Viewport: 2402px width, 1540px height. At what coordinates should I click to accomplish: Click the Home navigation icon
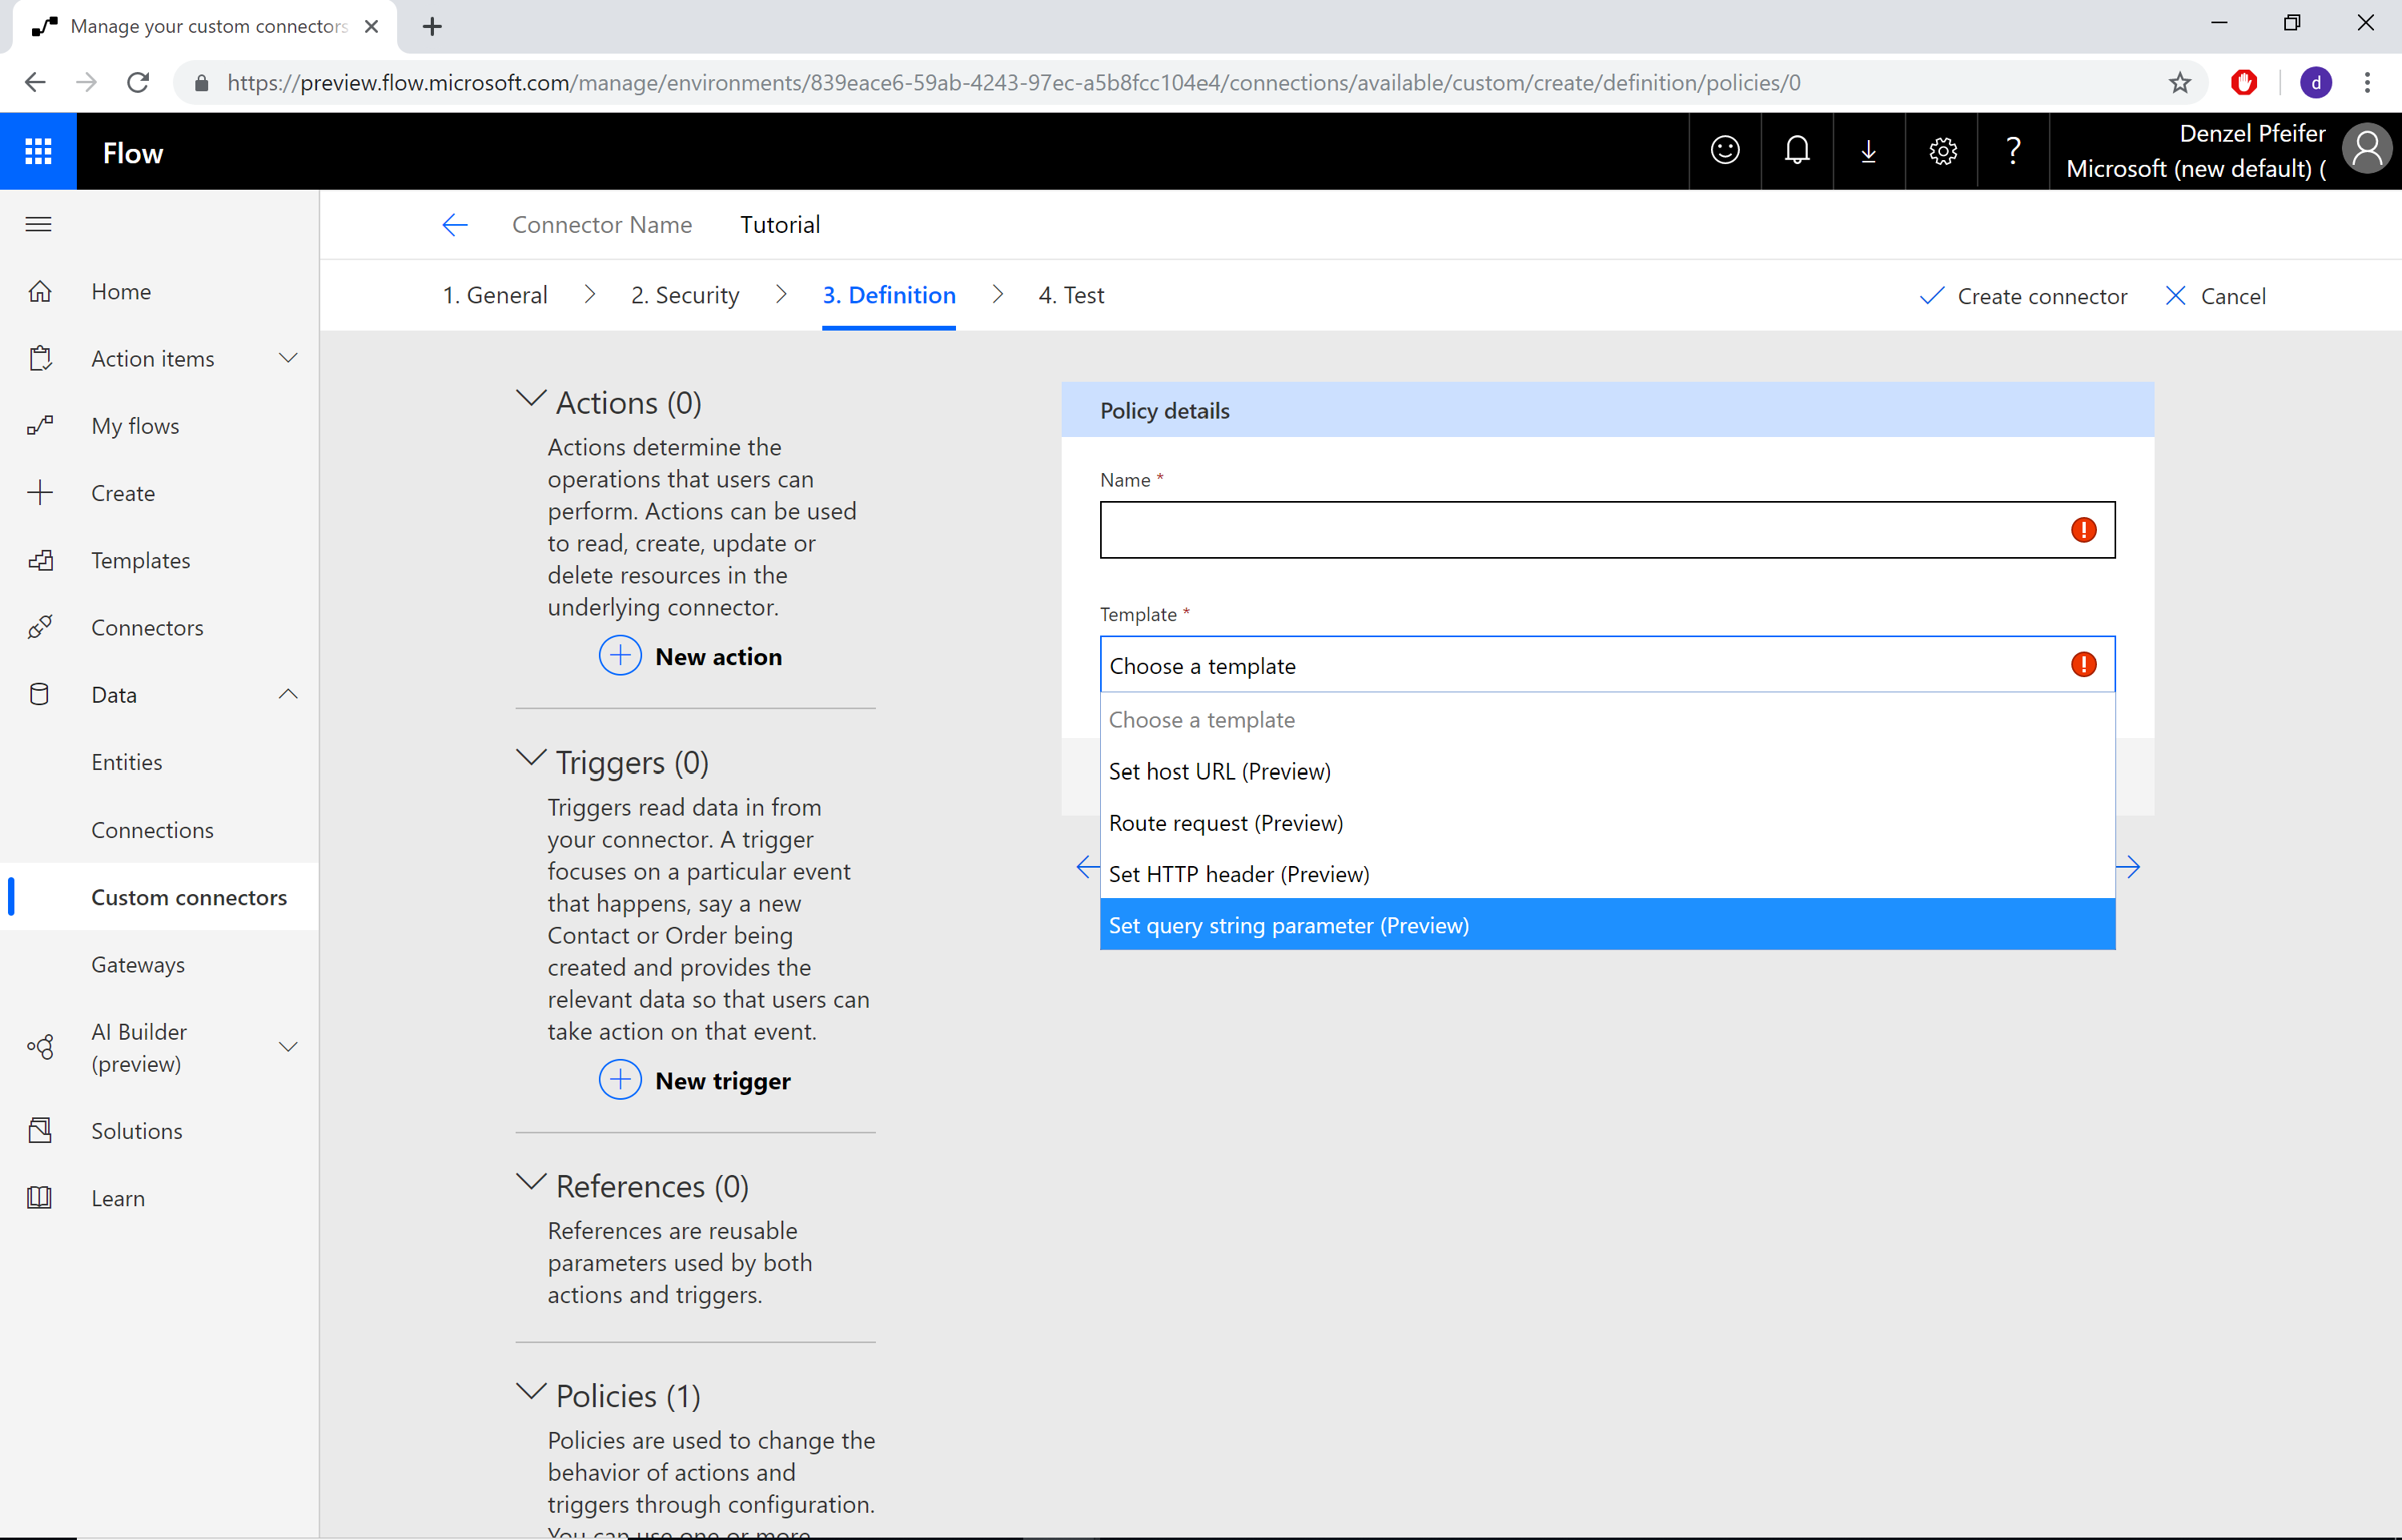tap(40, 291)
